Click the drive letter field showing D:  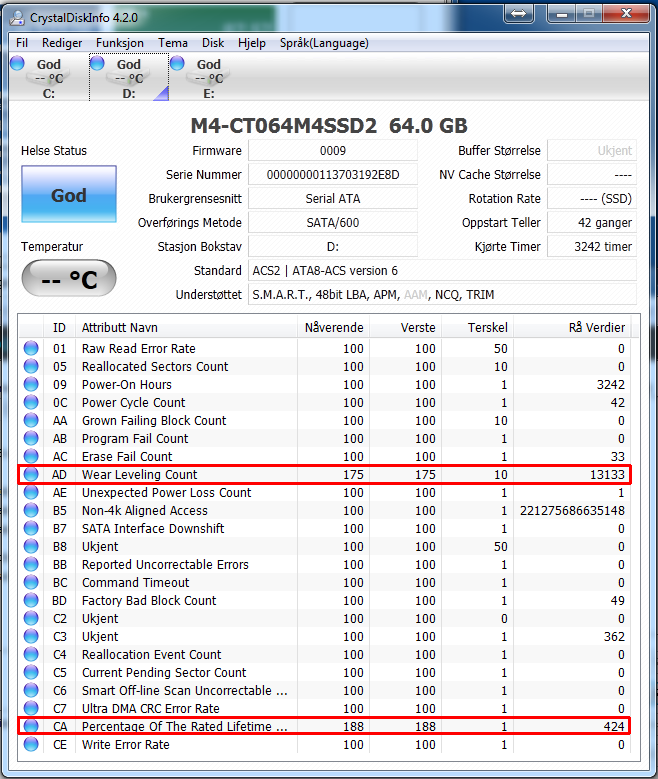coord(333,246)
